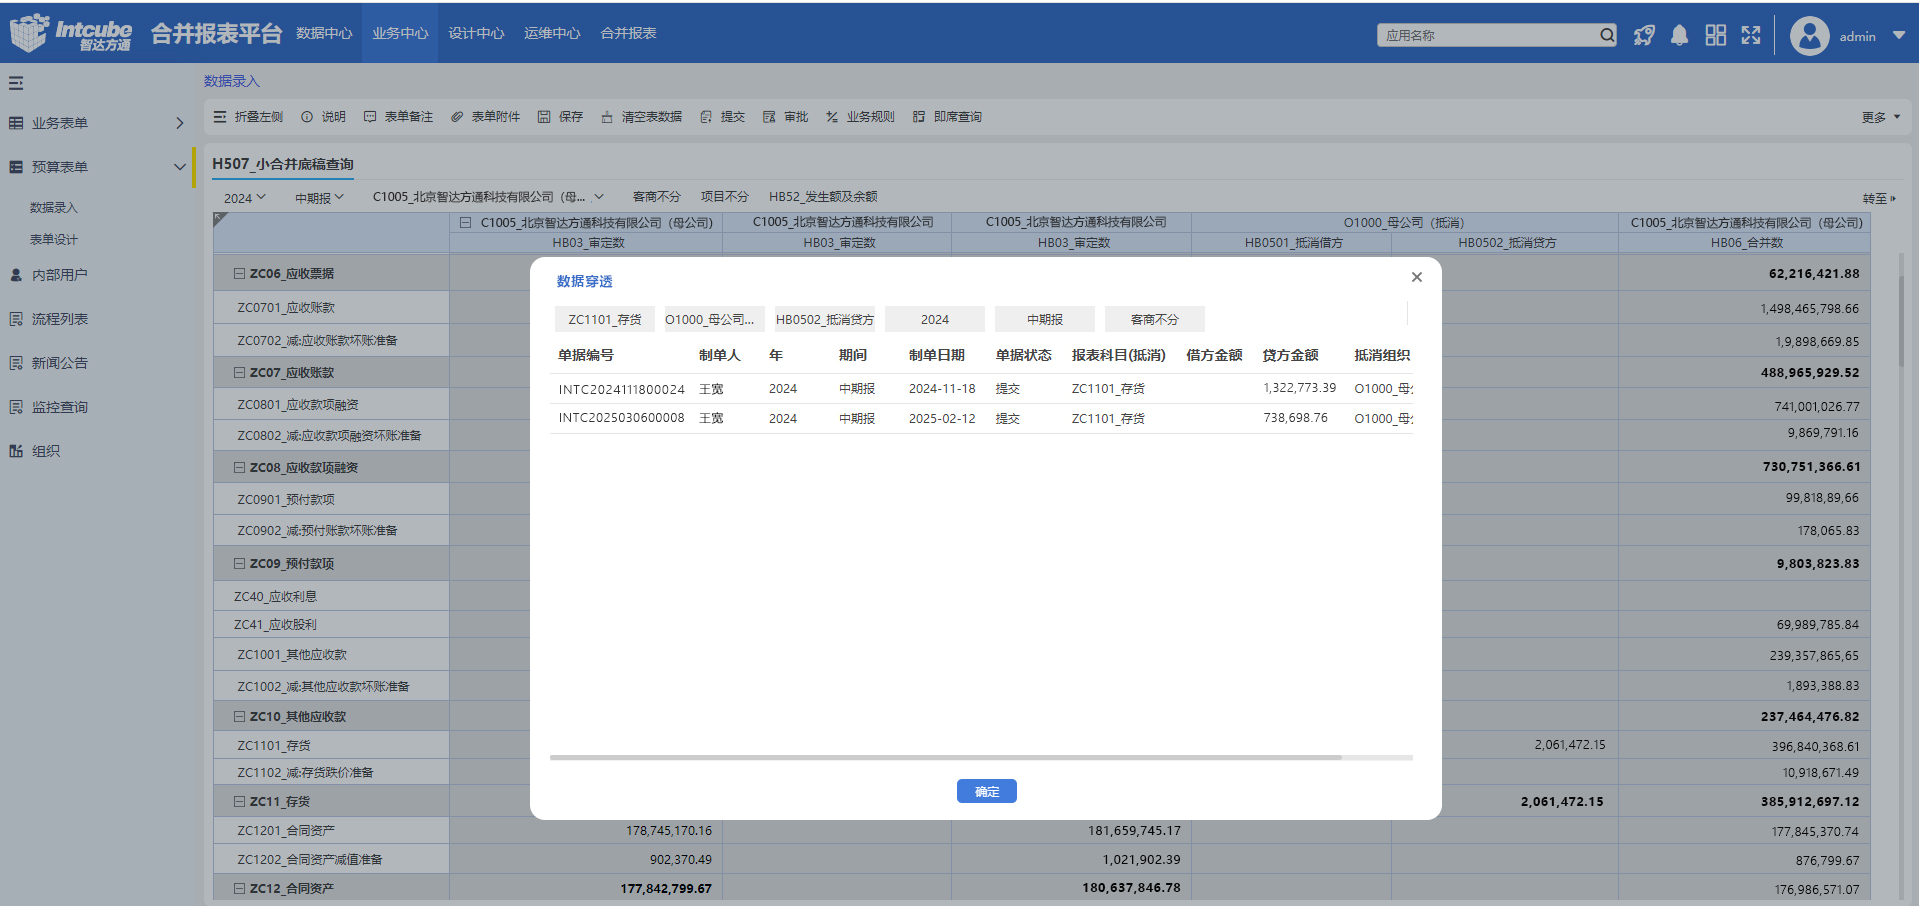Select the 数据录入 tab
This screenshot has width=1919, height=906.
(230, 81)
